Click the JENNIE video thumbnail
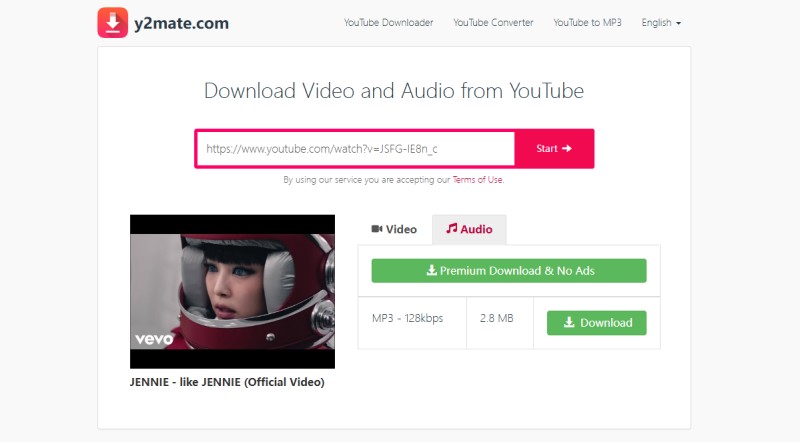The height and width of the screenshot is (442, 800). (x=232, y=291)
